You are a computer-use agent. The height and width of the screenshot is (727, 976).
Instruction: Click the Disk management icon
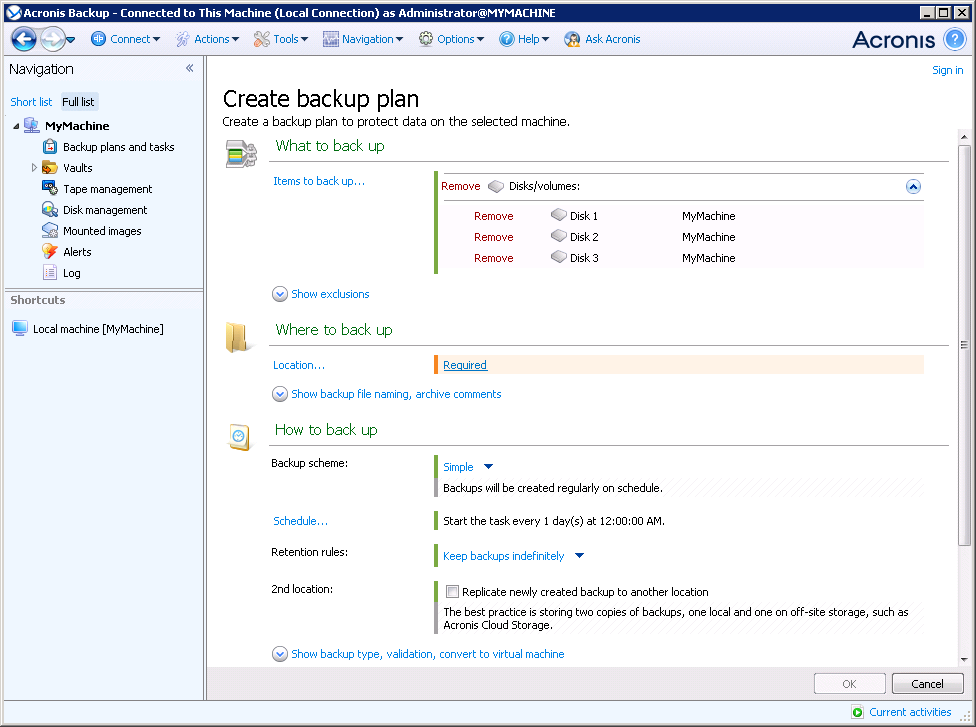pyautogui.click(x=50, y=210)
